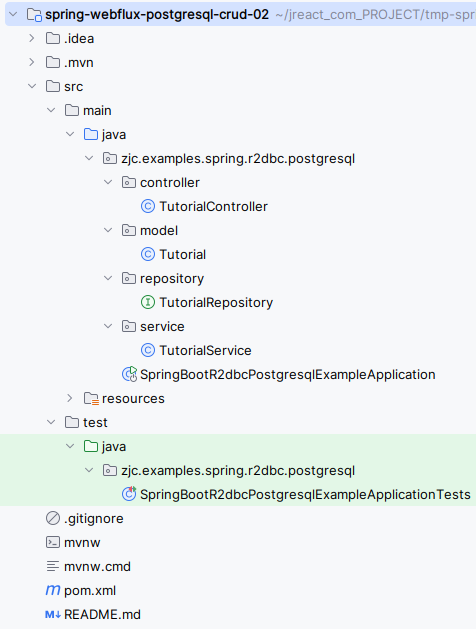Collapse the test folder
The width and height of the screenshot is (476, 629).
pyautogui.click(x=51, y=422)
